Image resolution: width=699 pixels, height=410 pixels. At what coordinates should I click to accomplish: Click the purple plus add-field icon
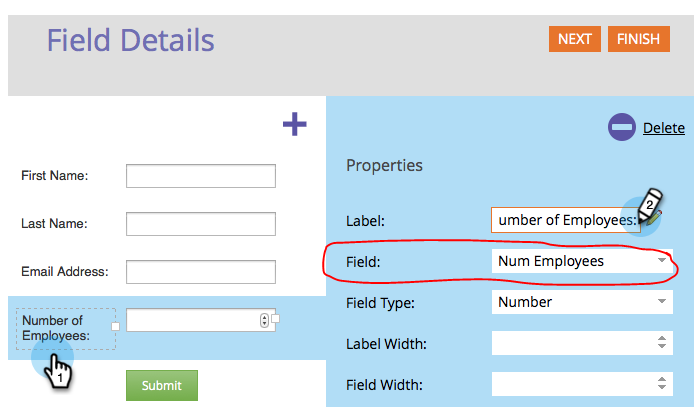click(295, 124)
